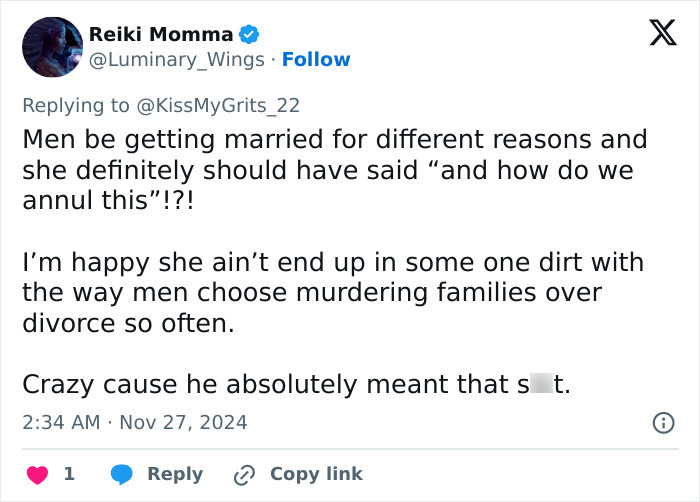Open the @KissMyGrits_22 mention link
This screenshot has width=700, height=502.
coord(220,105)
